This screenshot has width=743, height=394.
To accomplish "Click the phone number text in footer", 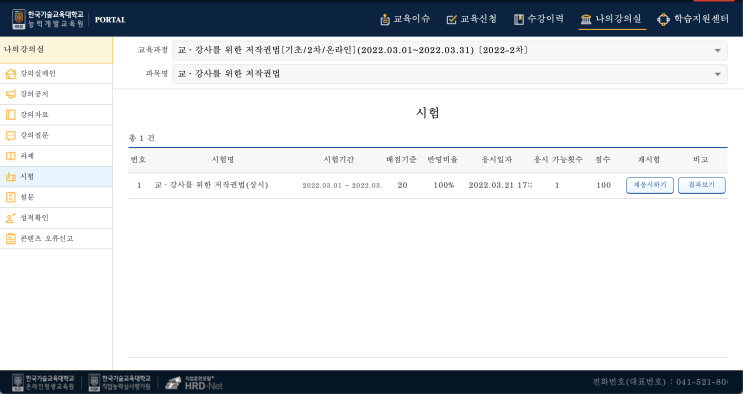I will click(660, 382).
